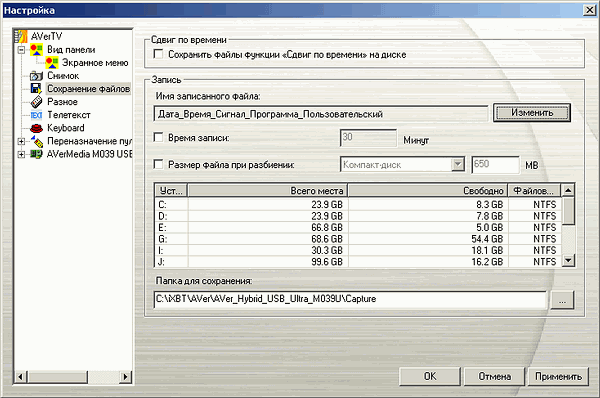The width and height of the screenshot is (600, 398).
Task: Expand the AVerMedia M039 USB node
Action: coord(21,154)
